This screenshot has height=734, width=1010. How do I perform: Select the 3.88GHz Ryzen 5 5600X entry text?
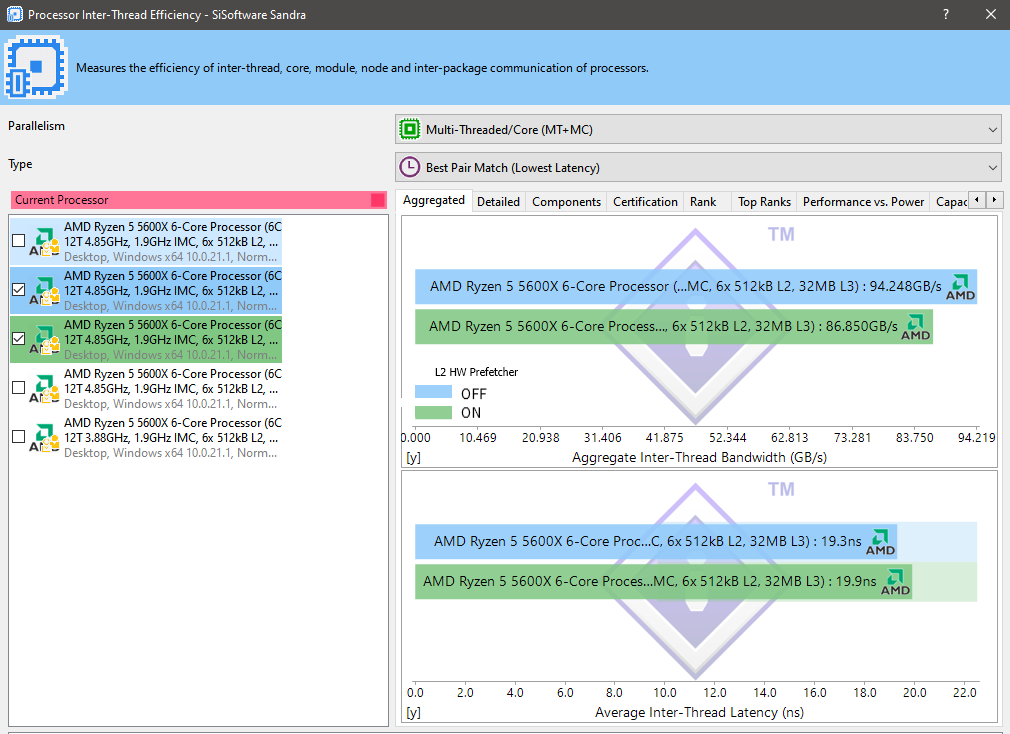pos(173,438)
